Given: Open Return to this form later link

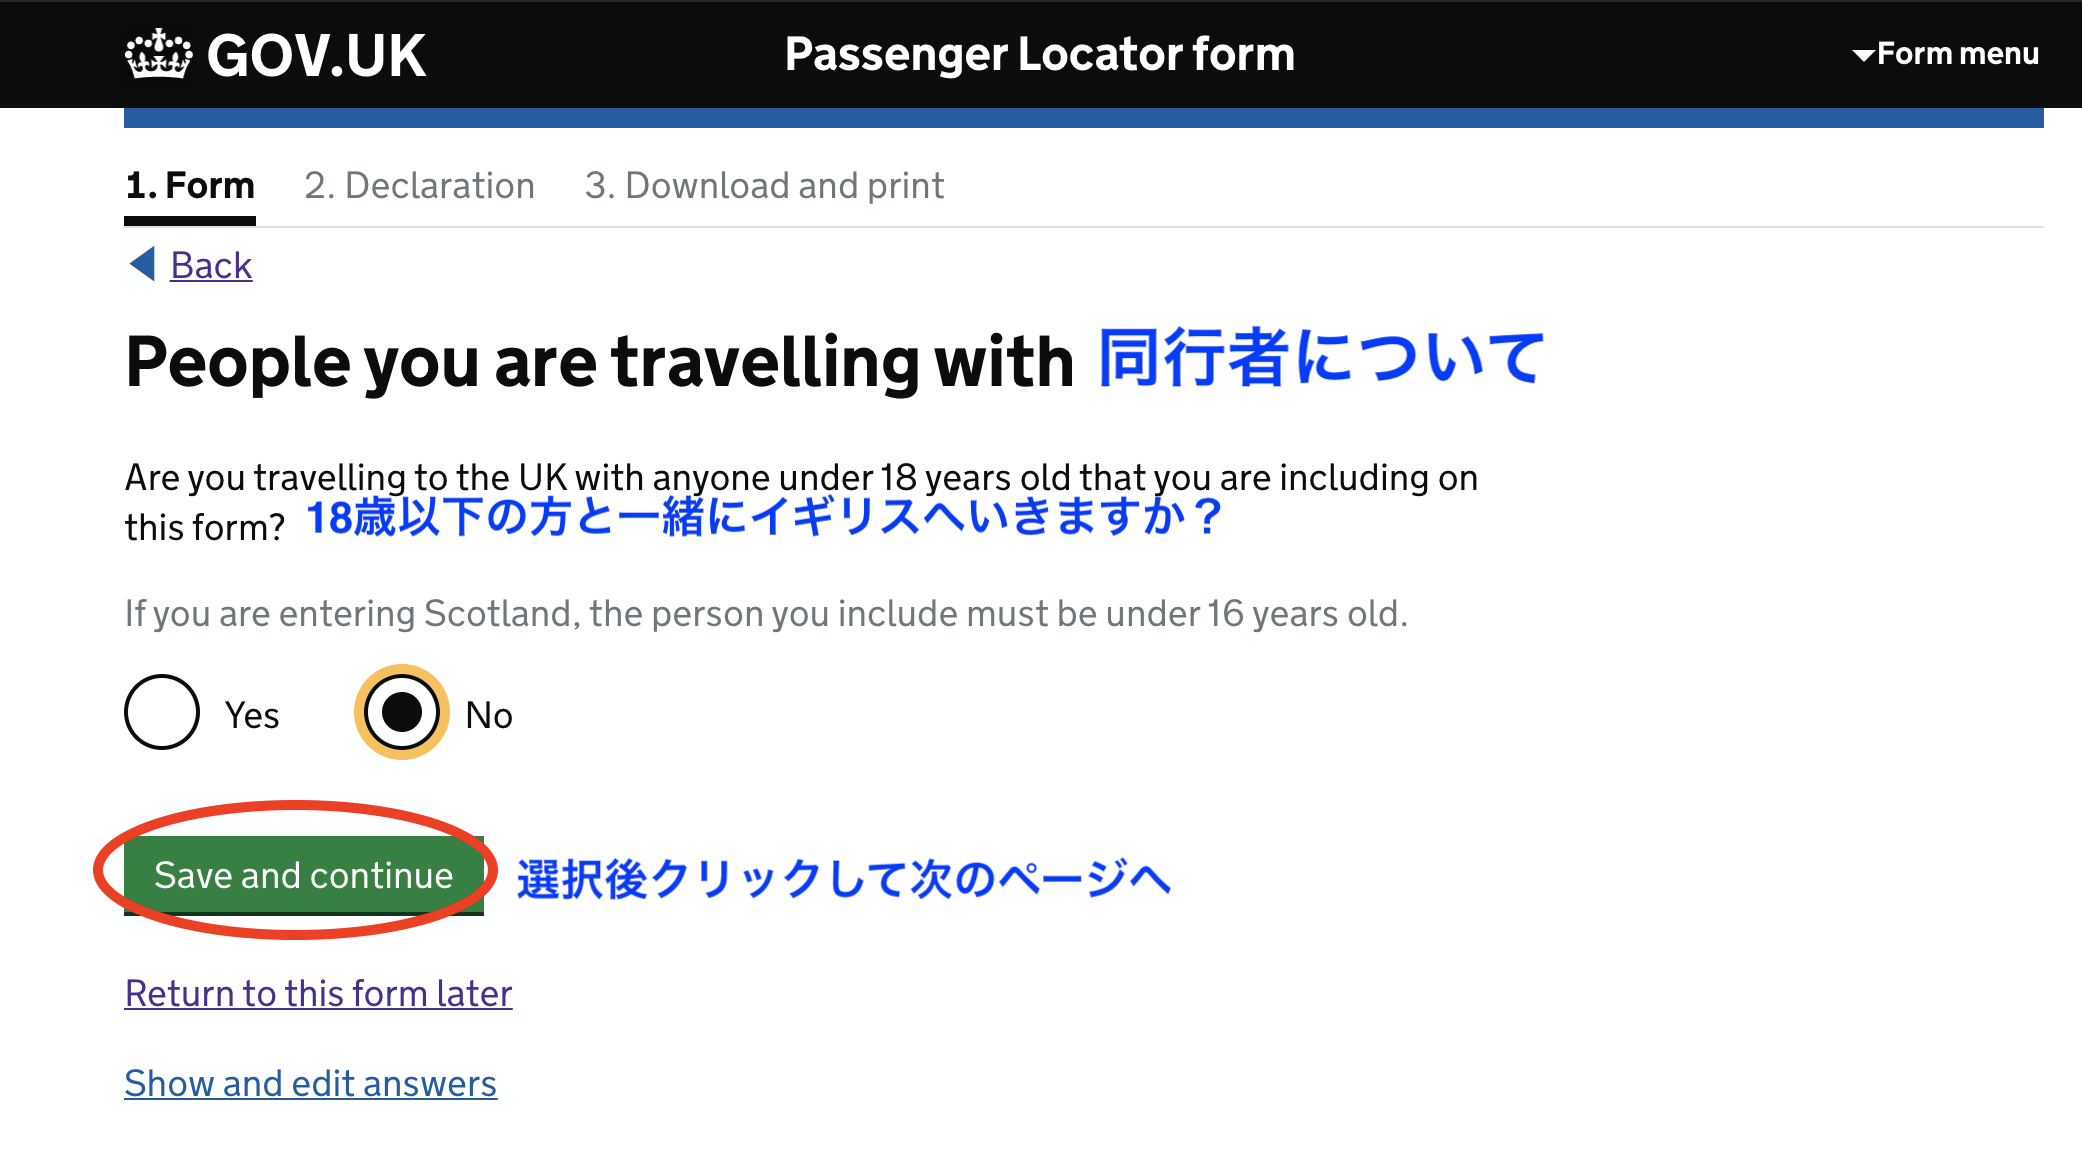Looking at the screenshot, I should (318, 993).
